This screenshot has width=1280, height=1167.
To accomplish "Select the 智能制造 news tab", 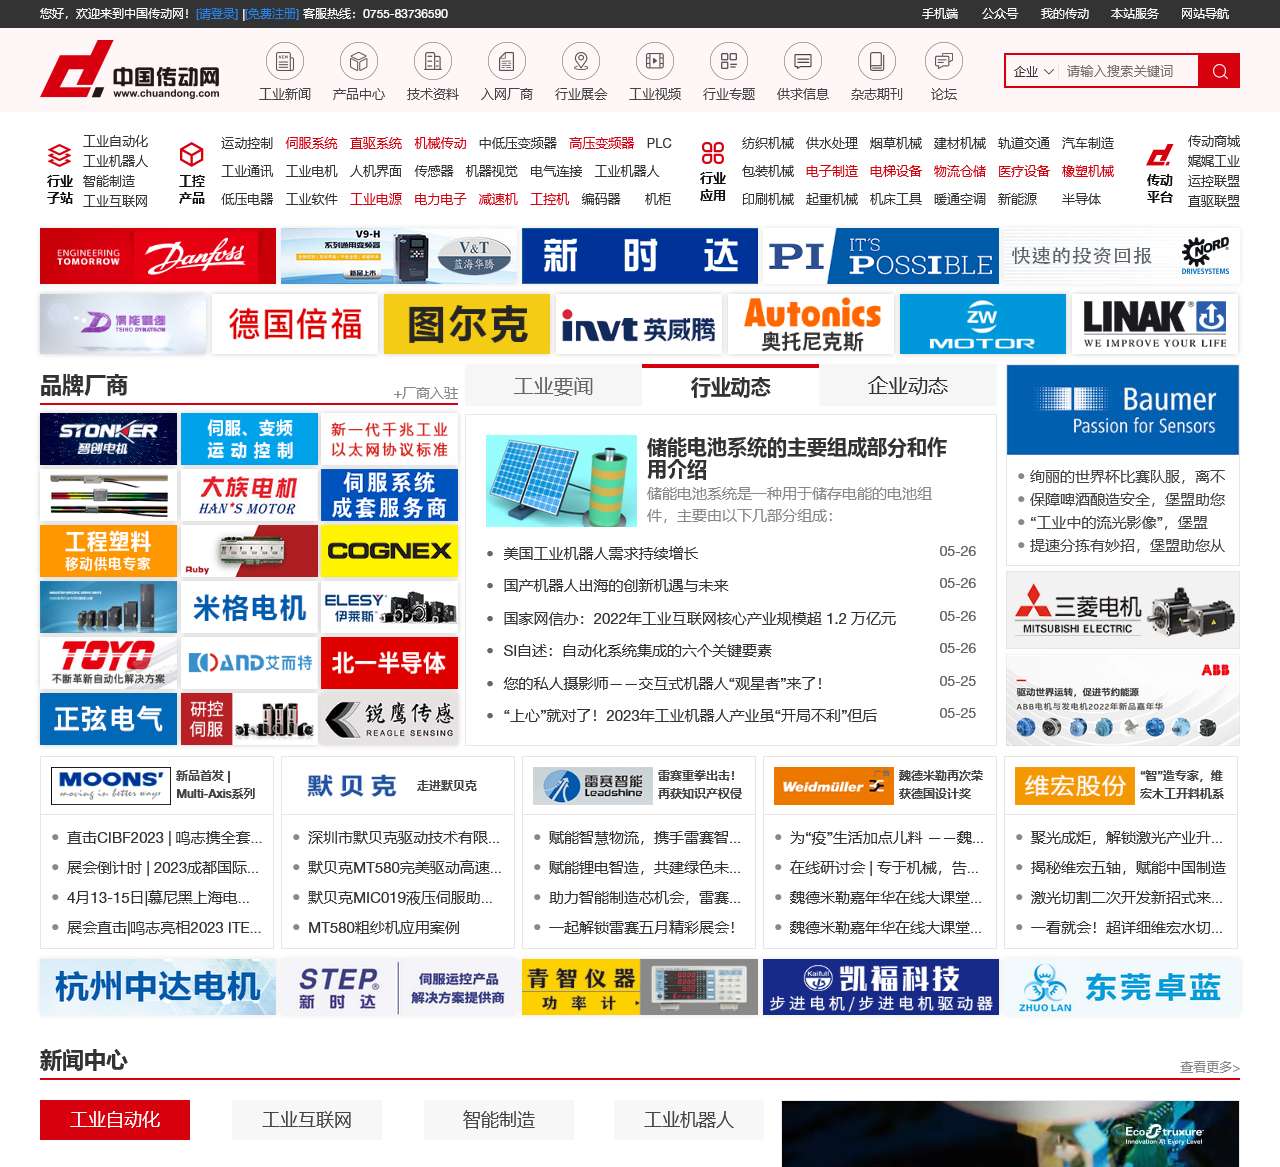I will [x=499, y=1120].
